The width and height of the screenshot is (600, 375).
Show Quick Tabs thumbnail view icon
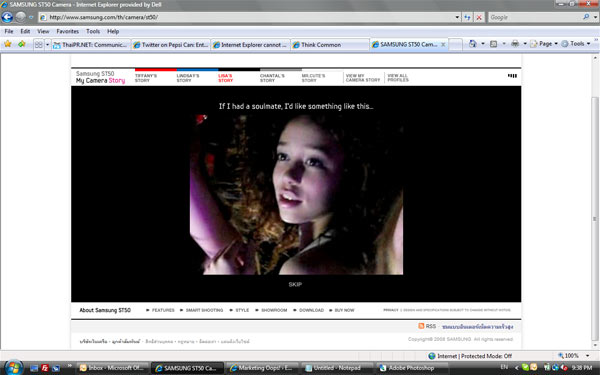(x=39, y=44)
